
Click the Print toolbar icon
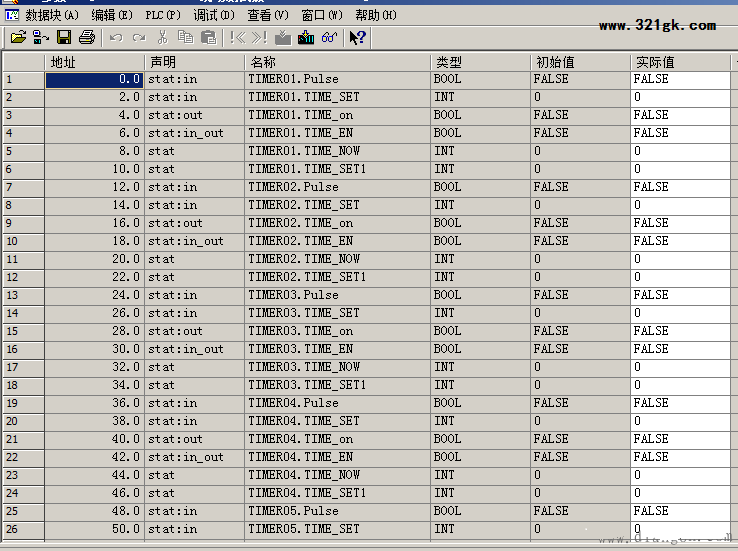tap(87, 37)
